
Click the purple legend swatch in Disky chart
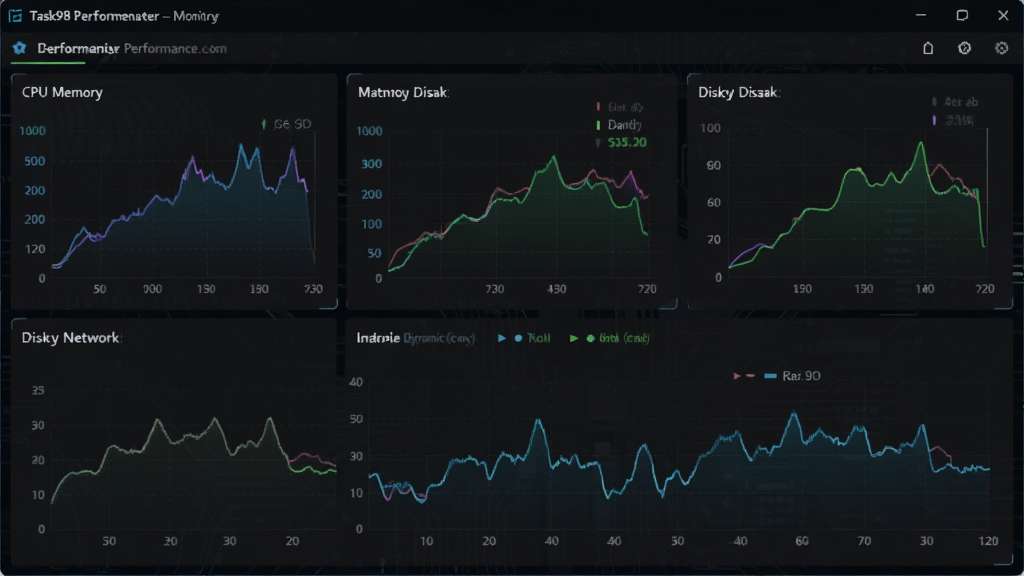point(934,120)
